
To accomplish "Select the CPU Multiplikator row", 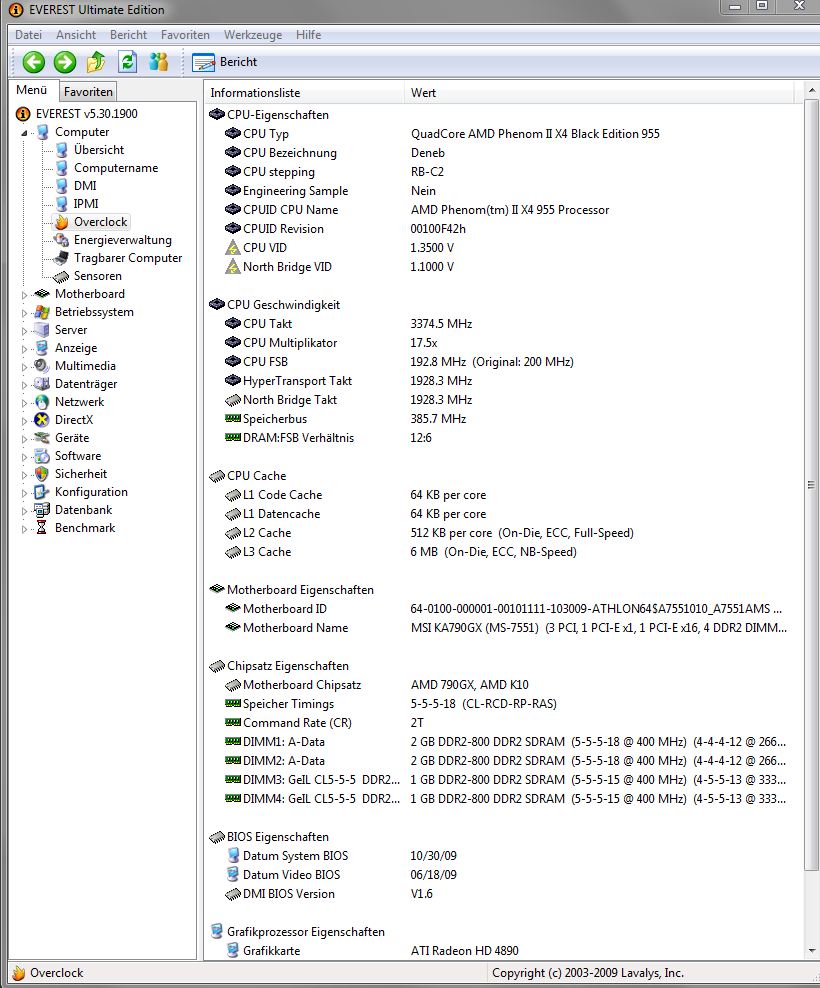I will pyautogui.click(x=504, y=343).
